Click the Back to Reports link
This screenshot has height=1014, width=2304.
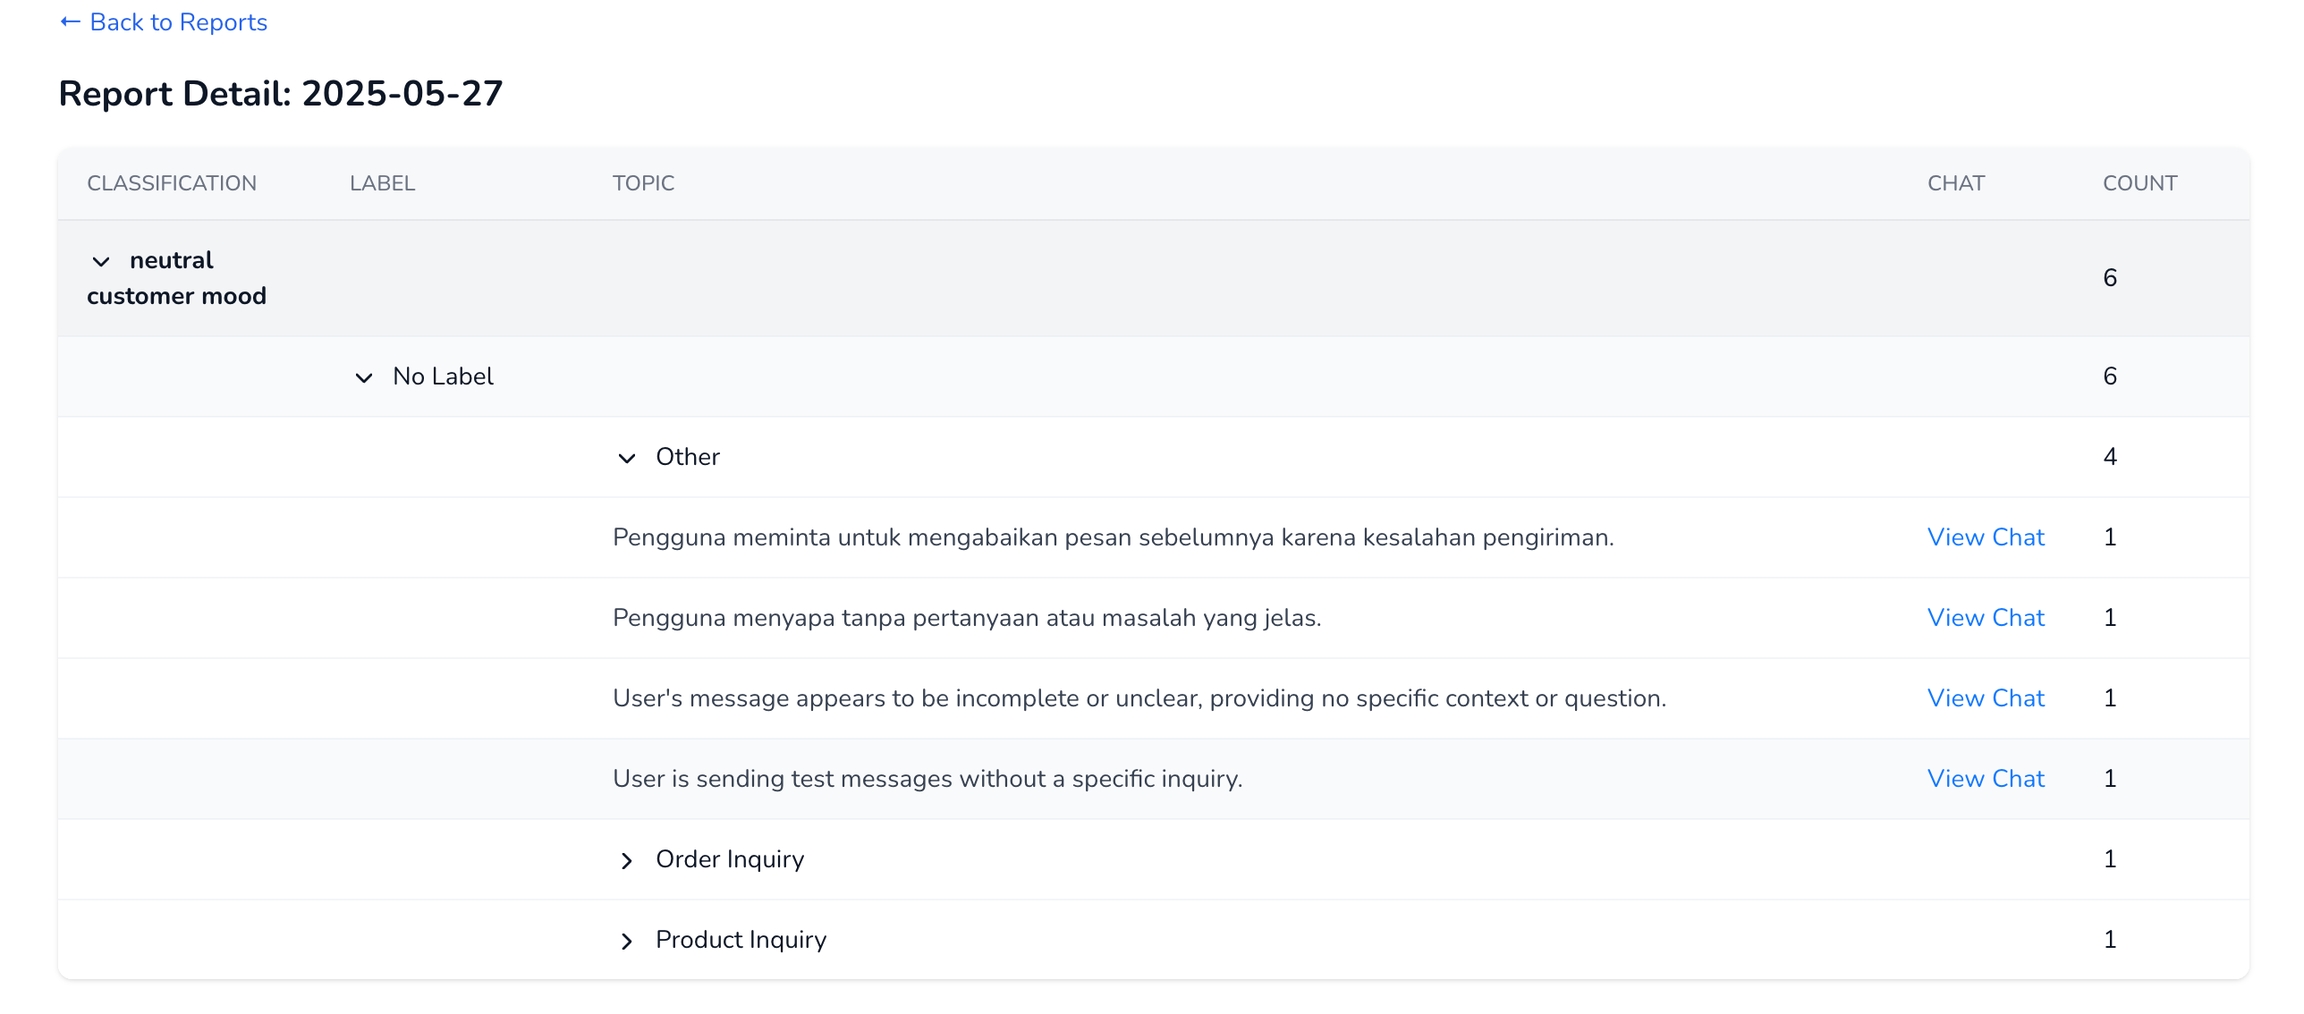164,22
